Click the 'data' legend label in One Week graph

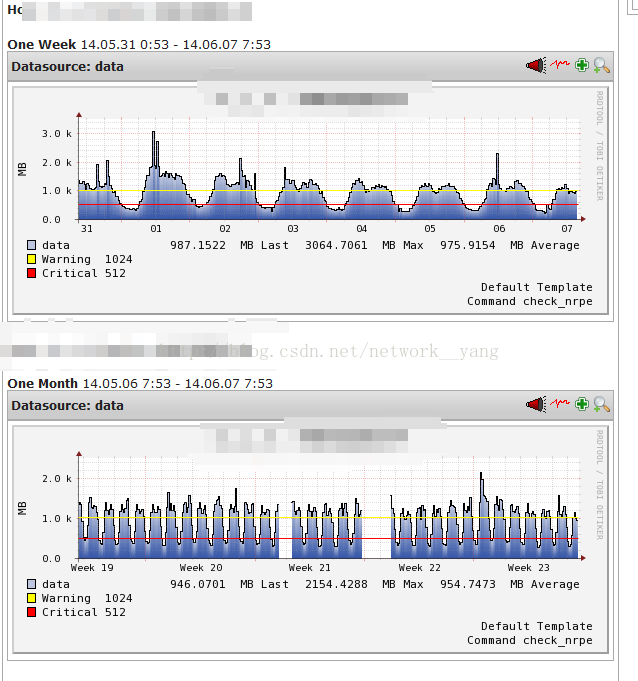pyautogui.click(x=56, y=245)
